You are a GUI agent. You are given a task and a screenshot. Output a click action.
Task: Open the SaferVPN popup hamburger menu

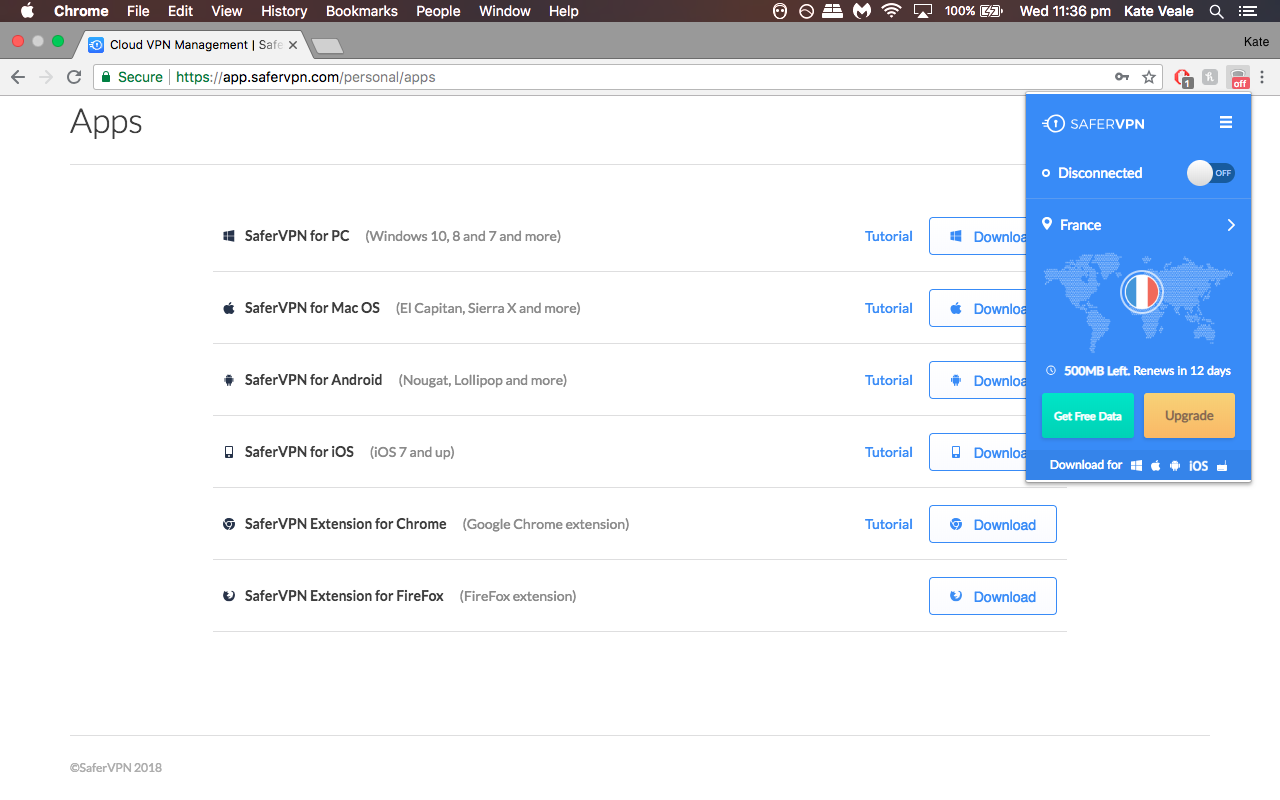tap(1226, 123)
